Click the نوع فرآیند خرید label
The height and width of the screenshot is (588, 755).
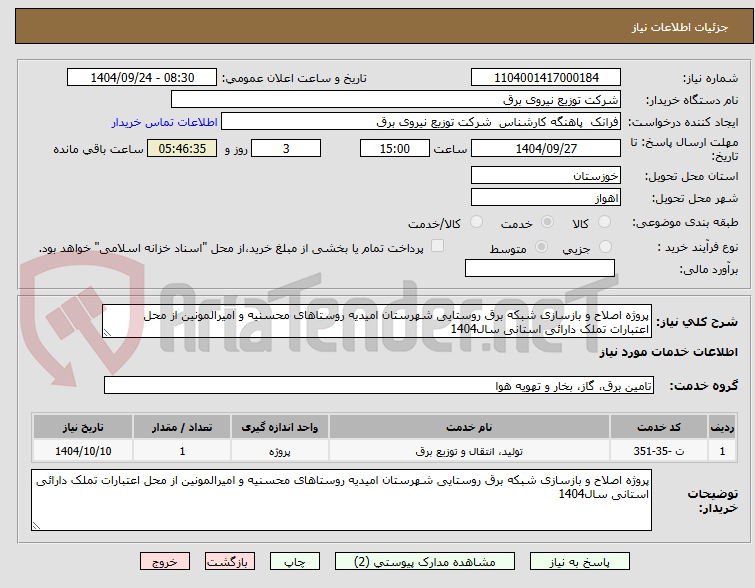(x=698, y=248)
